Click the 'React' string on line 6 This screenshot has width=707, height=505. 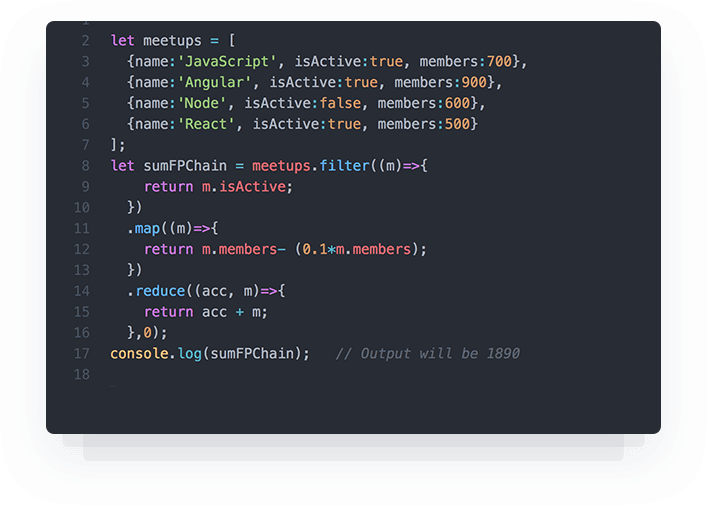point(206,124)
